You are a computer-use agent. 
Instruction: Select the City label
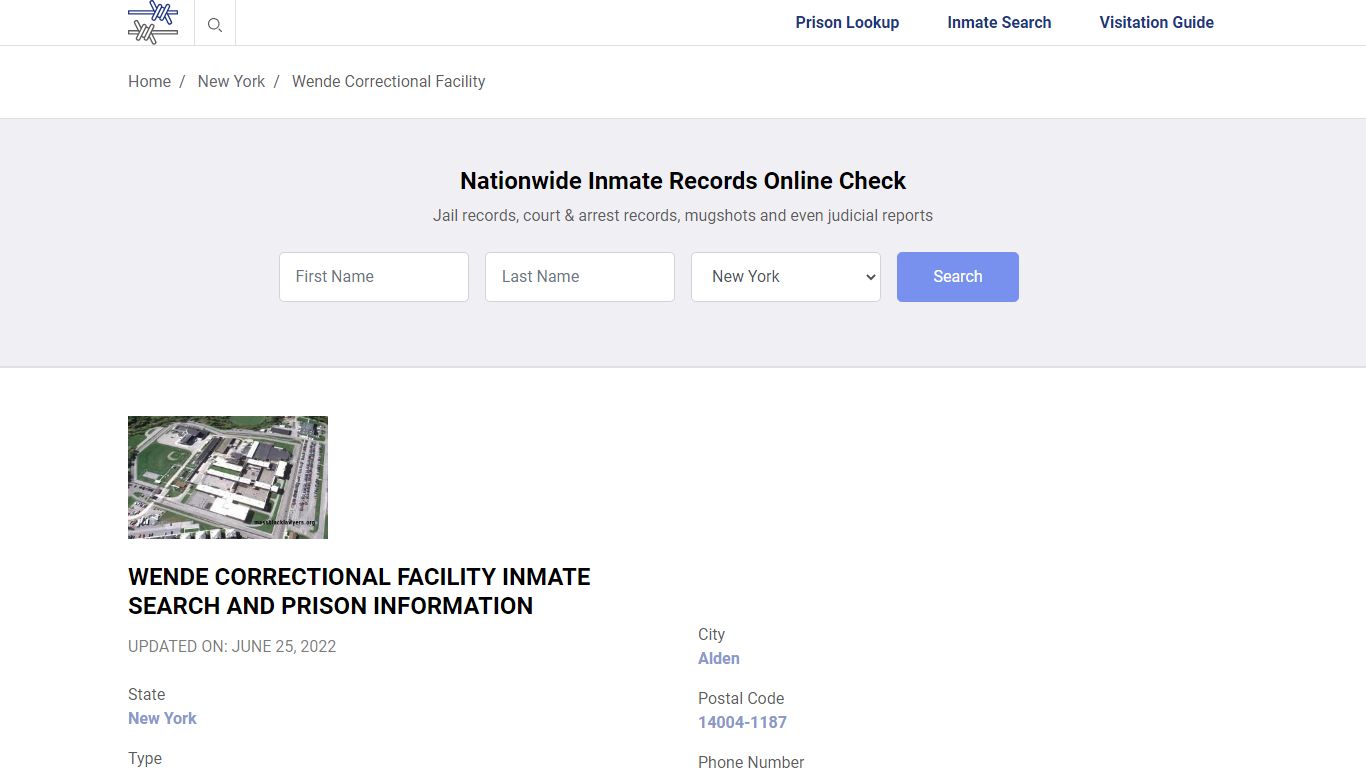711,634
